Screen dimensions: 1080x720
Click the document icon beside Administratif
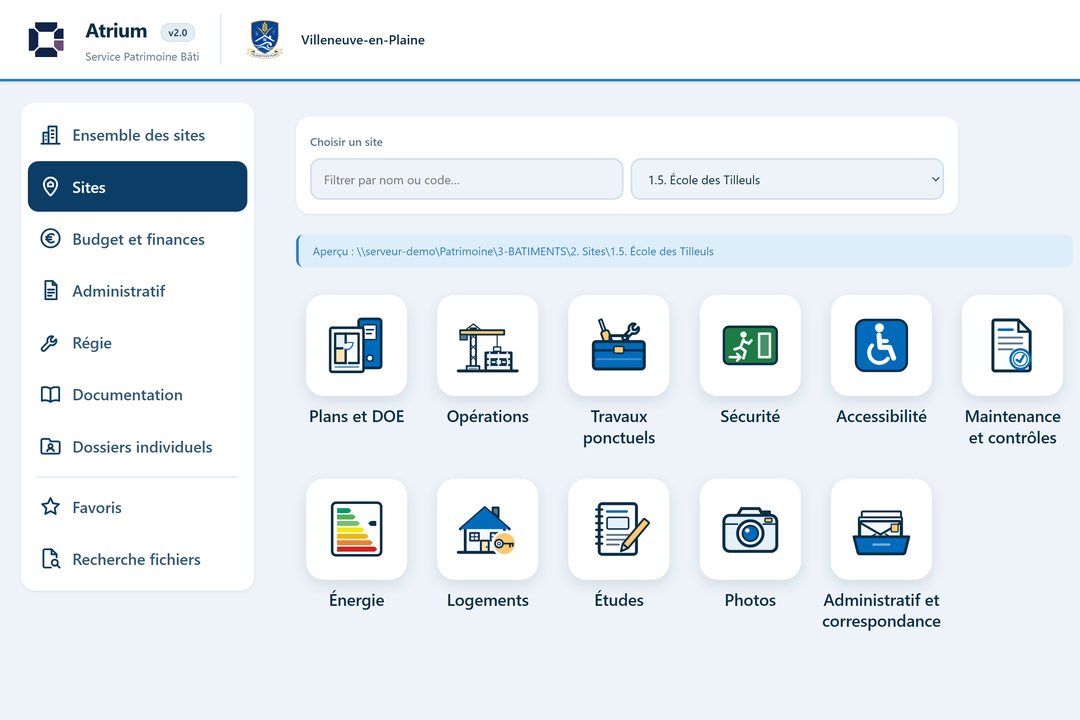point(50,290)
